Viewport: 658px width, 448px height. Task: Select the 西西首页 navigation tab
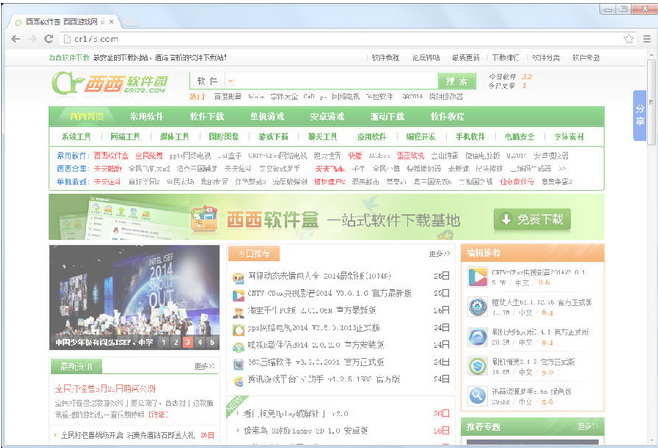[x=86, y=116]
